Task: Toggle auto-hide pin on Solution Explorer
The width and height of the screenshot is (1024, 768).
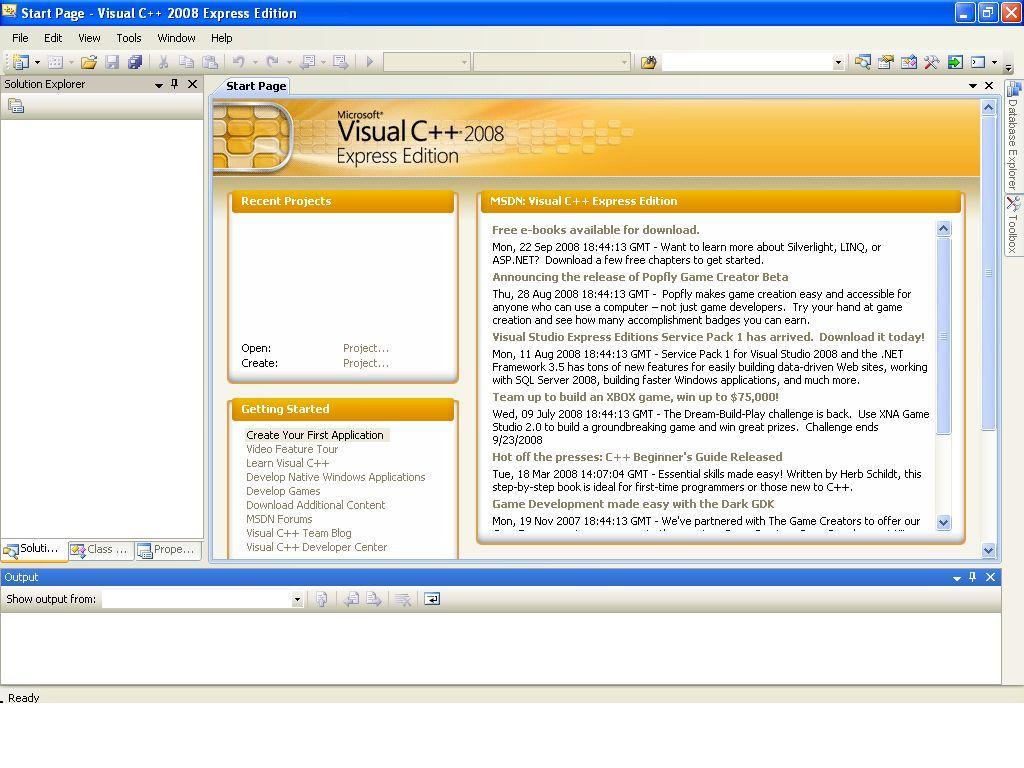Action: pyautogui.click(x=174, y=84)
